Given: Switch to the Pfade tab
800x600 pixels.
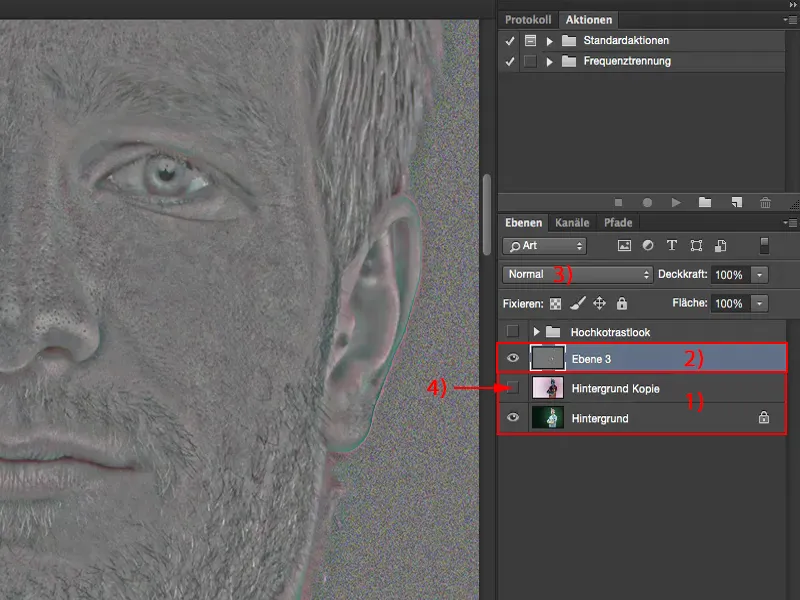Looking at the screenshot, I should pos(618,223).
